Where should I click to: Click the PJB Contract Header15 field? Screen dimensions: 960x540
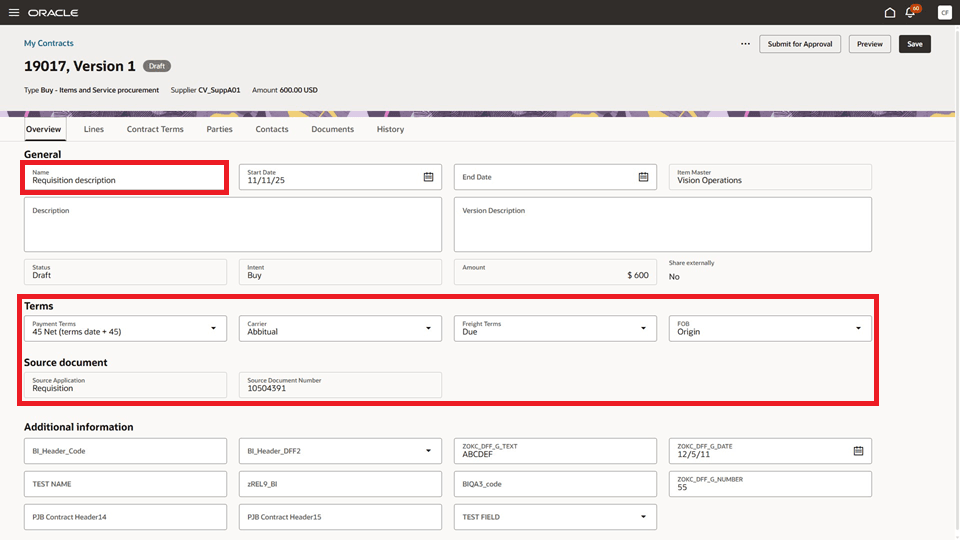point(340,517)
